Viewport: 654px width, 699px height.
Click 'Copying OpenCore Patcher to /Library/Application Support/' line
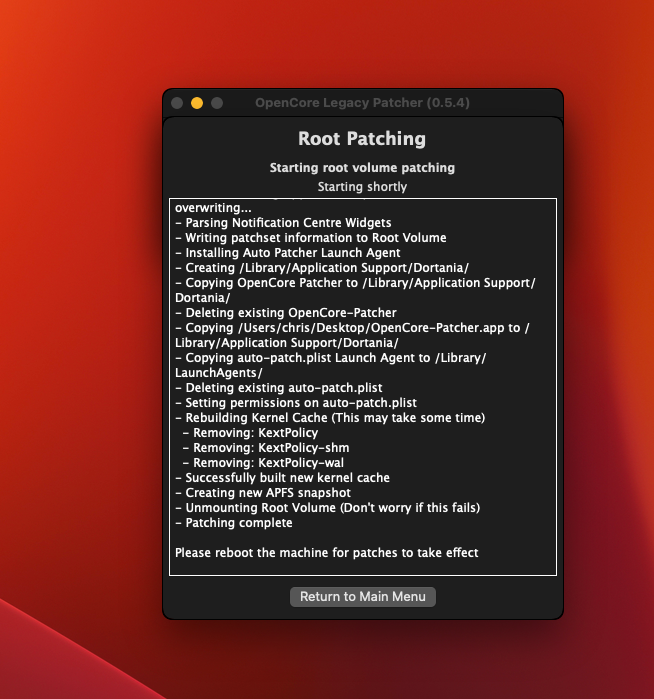point(355,290)
